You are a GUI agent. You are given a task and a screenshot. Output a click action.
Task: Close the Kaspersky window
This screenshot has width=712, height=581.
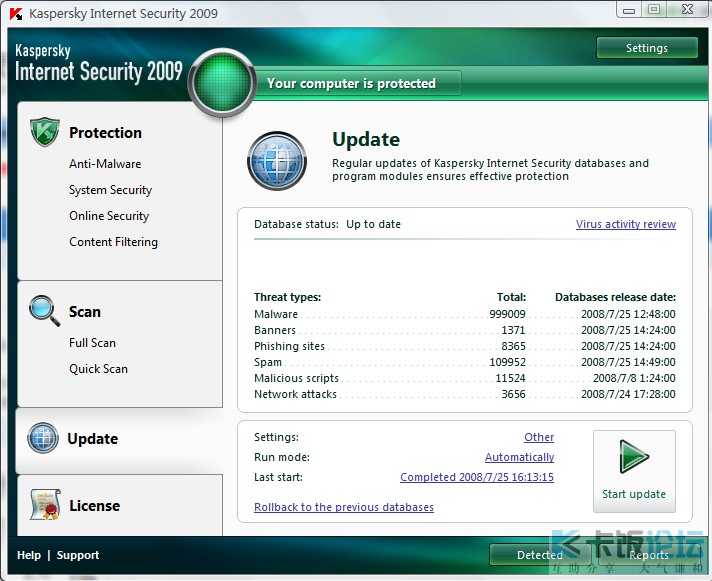(688, 10)
